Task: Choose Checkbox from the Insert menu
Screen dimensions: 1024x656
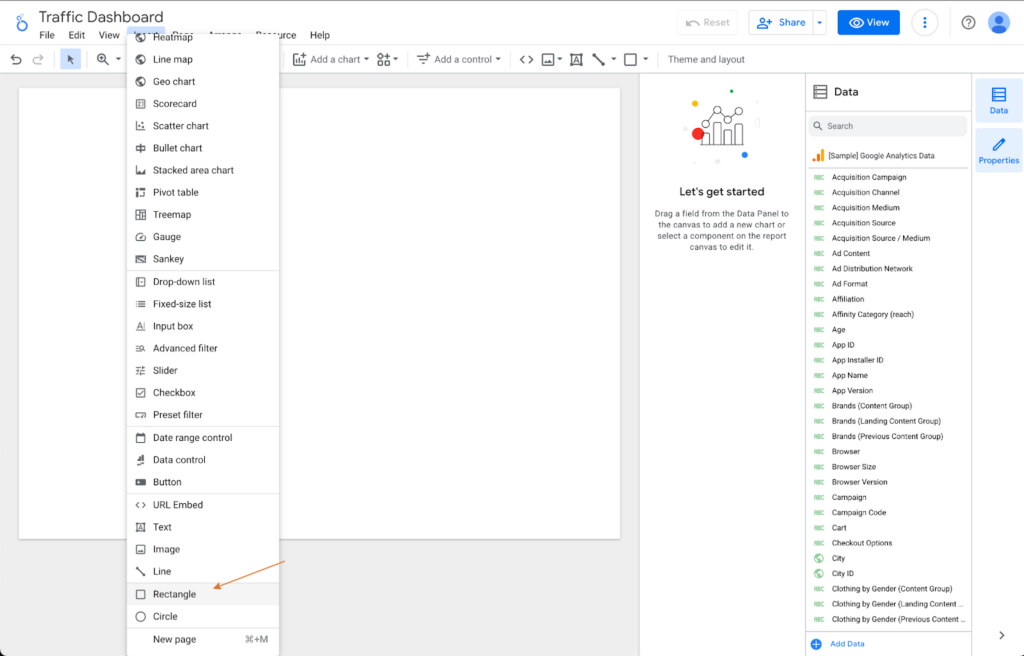Action: click(x=203, y=392)
